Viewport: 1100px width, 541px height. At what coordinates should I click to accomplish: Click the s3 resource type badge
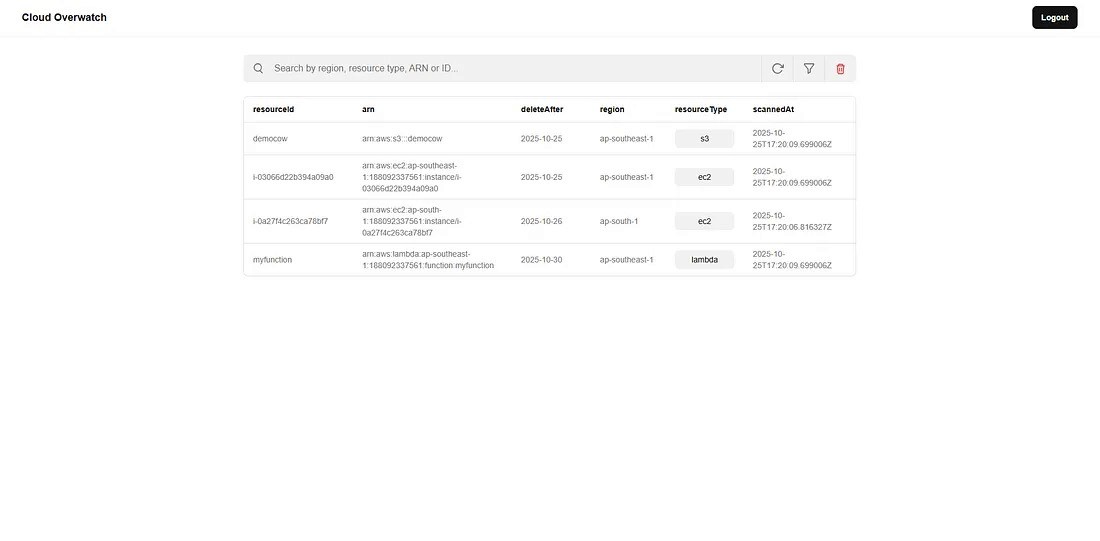pyautogui.click(x=704, y=139)
